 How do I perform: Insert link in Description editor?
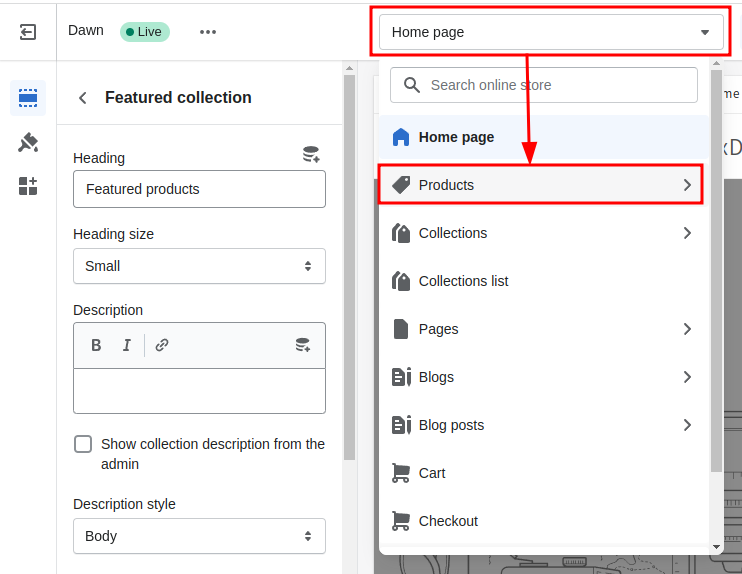pos(162,346)
